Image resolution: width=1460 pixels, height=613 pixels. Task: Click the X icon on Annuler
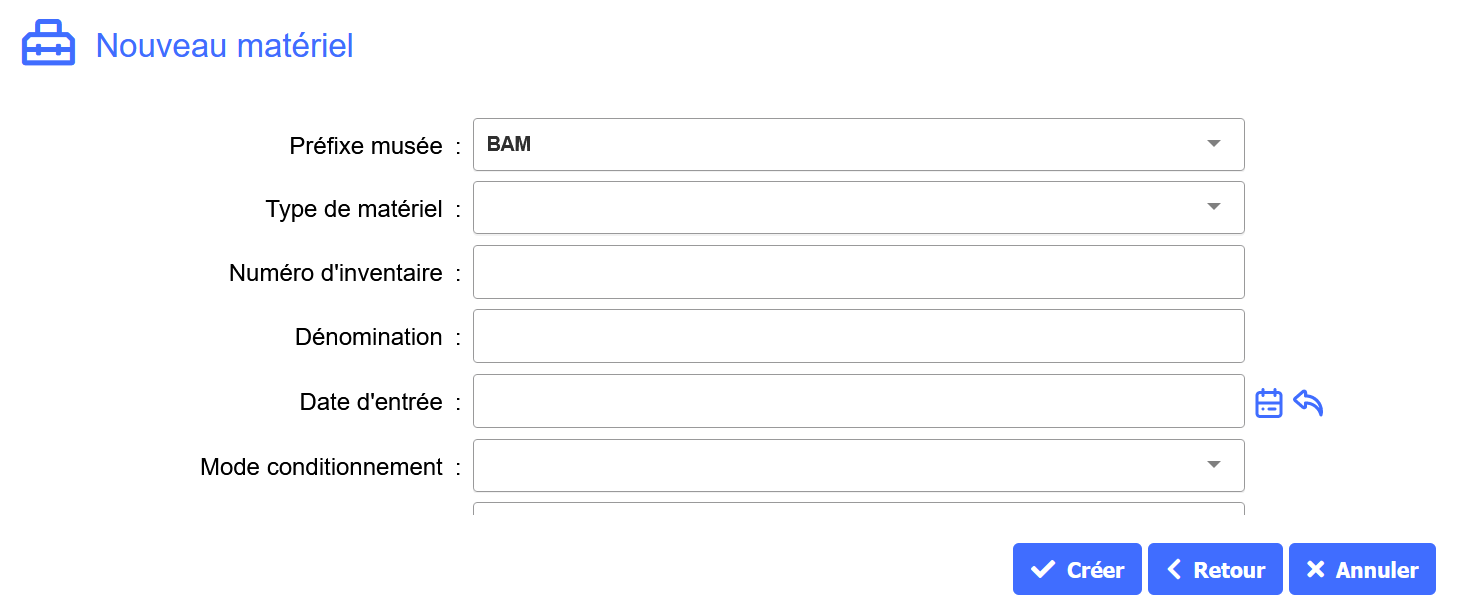pyautogui.click(x=1316, y=570)
